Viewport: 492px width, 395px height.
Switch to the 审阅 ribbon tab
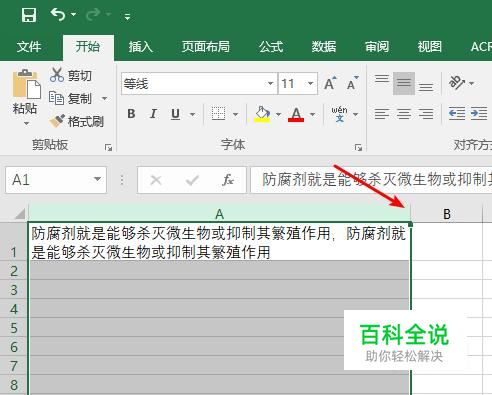377,47
